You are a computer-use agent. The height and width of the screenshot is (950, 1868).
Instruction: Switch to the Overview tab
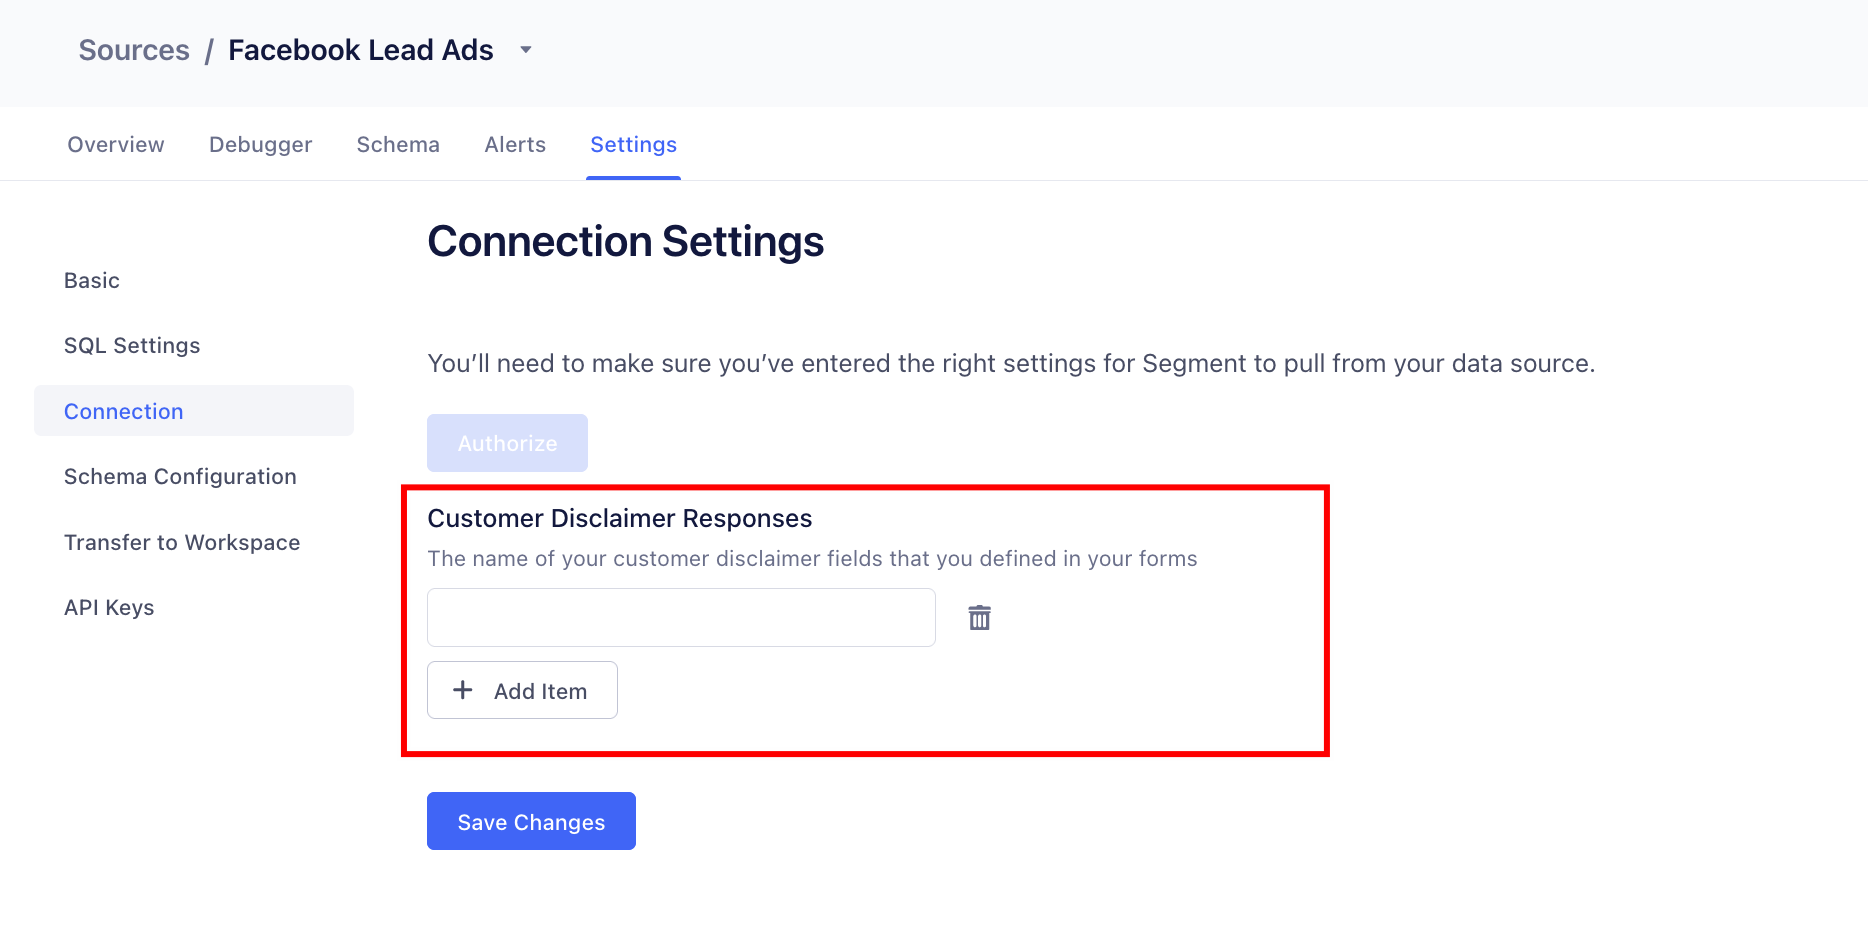coord(115,144)
